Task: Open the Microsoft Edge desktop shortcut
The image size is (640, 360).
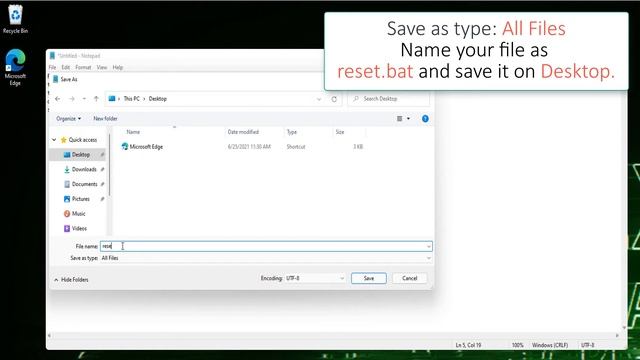Action: pyautogui.click(x=15, y=67)
